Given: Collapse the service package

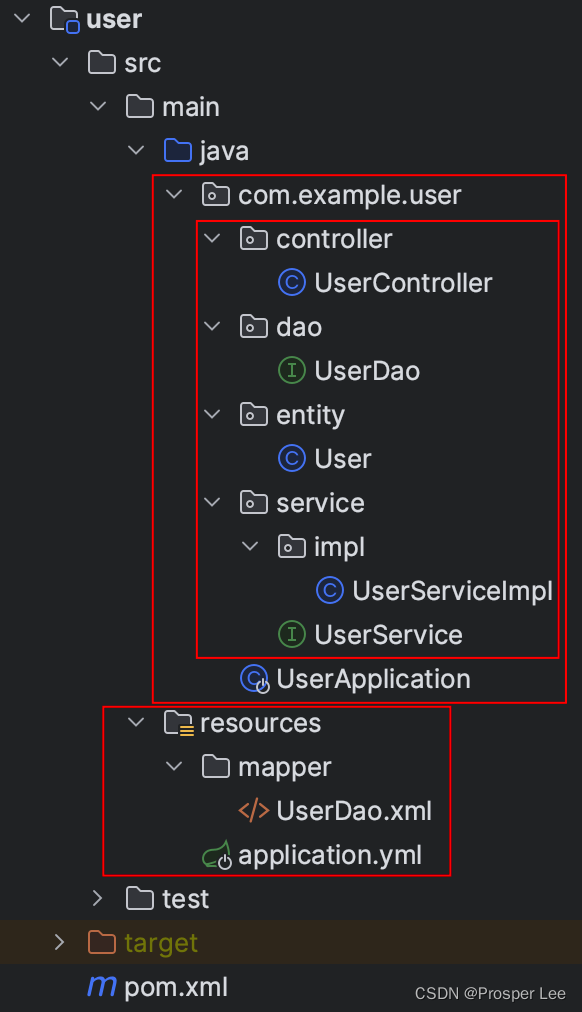Looking at the screenshot, I should (213, 501).
